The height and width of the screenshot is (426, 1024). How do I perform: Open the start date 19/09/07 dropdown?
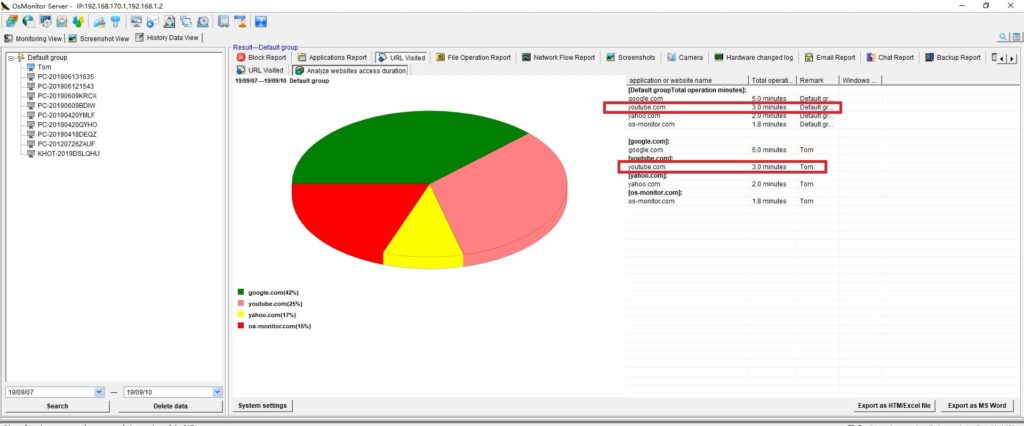(x=99, y=392)
